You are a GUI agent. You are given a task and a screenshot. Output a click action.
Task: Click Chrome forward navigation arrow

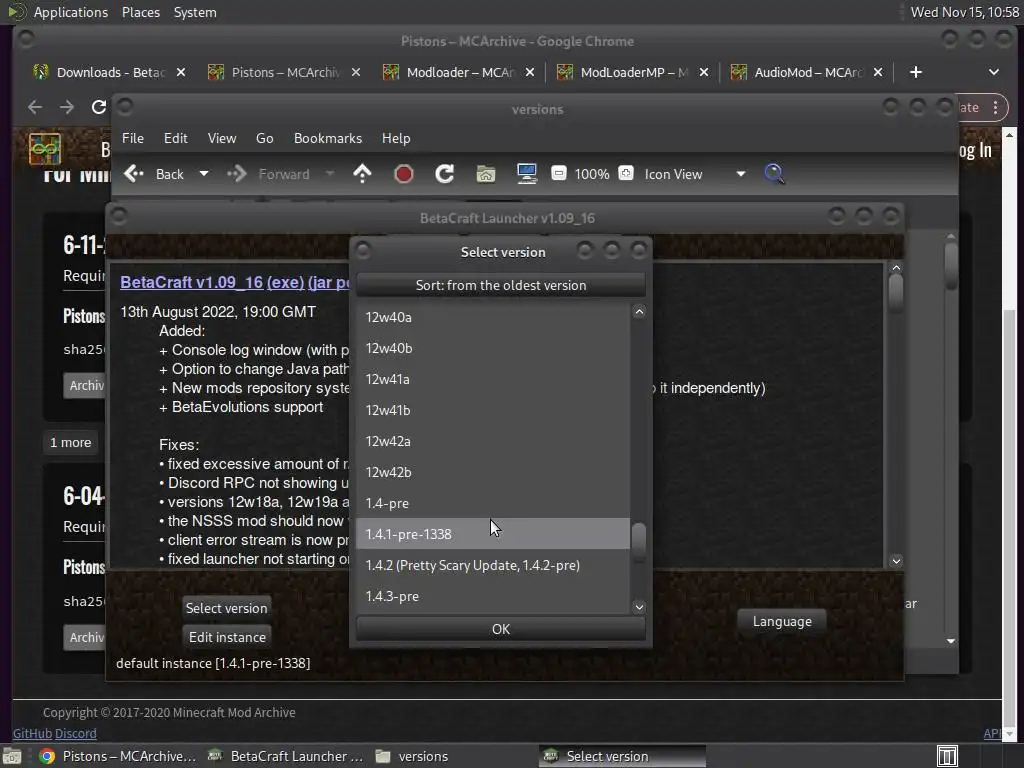(67, 107)
